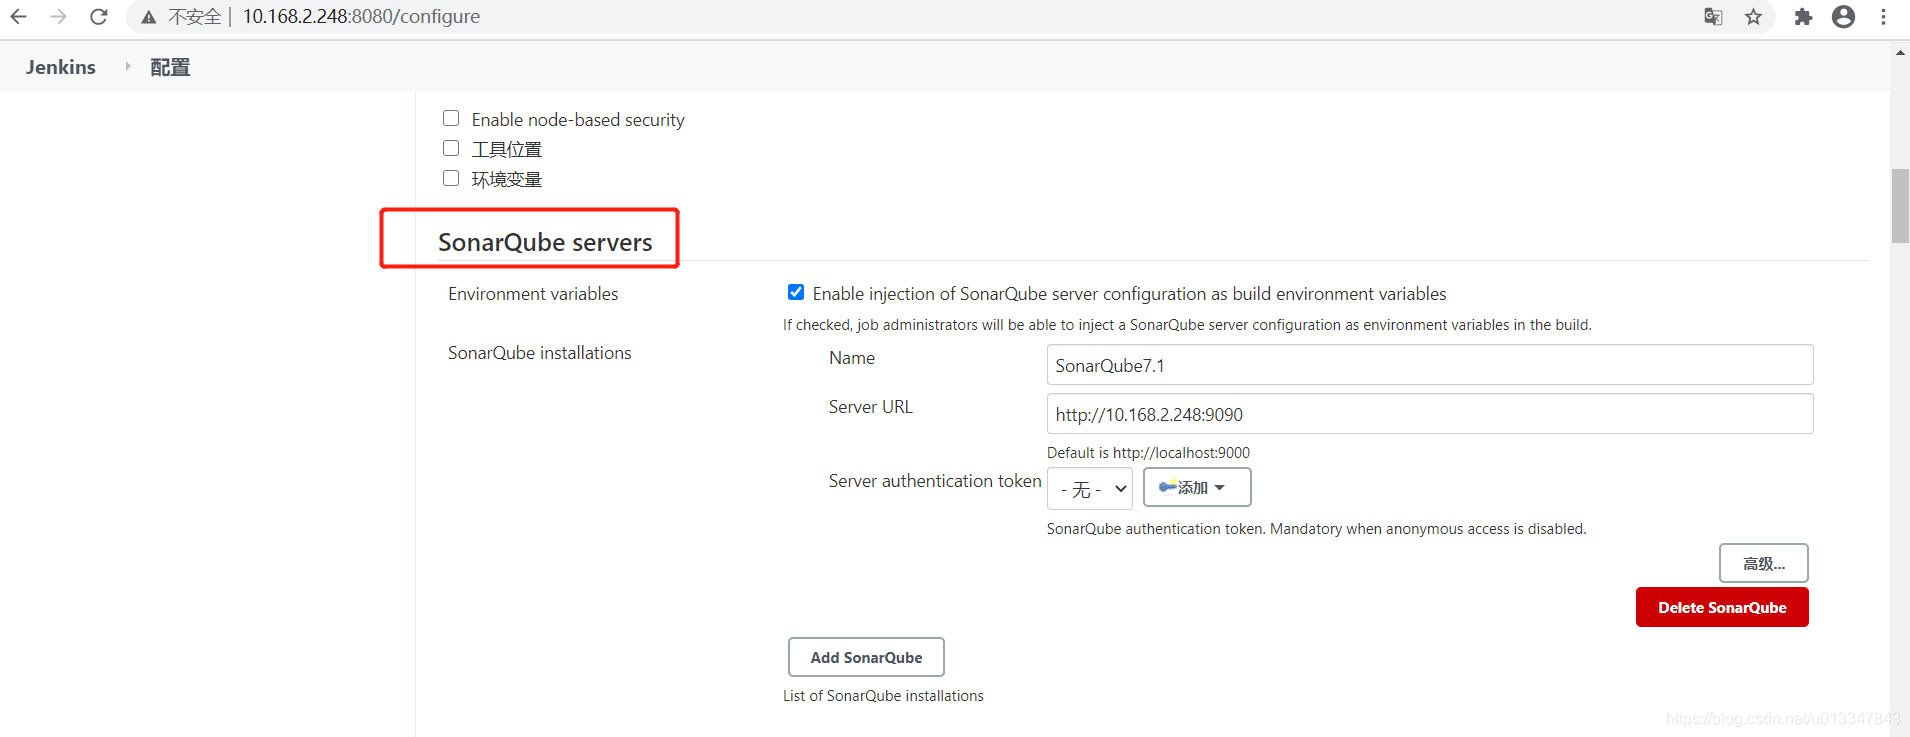Click the Add SonarQube button
The width and height of the screenshot is (1910, 737).
pyautogui.click(x=866, y=657)
